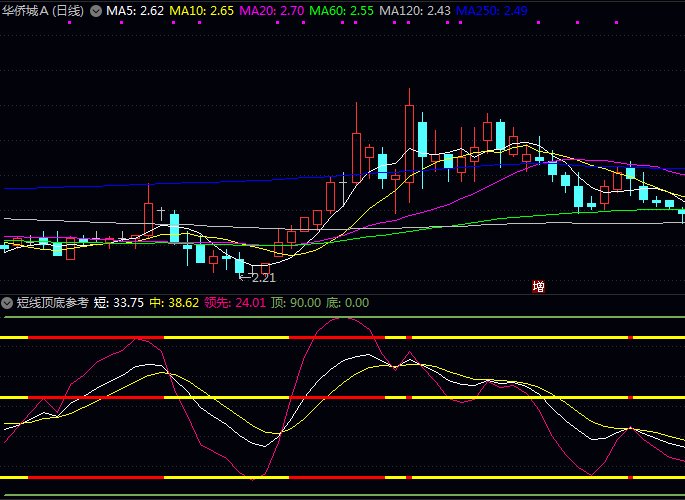Viewport: 685px width, 500px height.
Task: Click the 华侨城A (日线) stock title
Action: coord(43,11)
